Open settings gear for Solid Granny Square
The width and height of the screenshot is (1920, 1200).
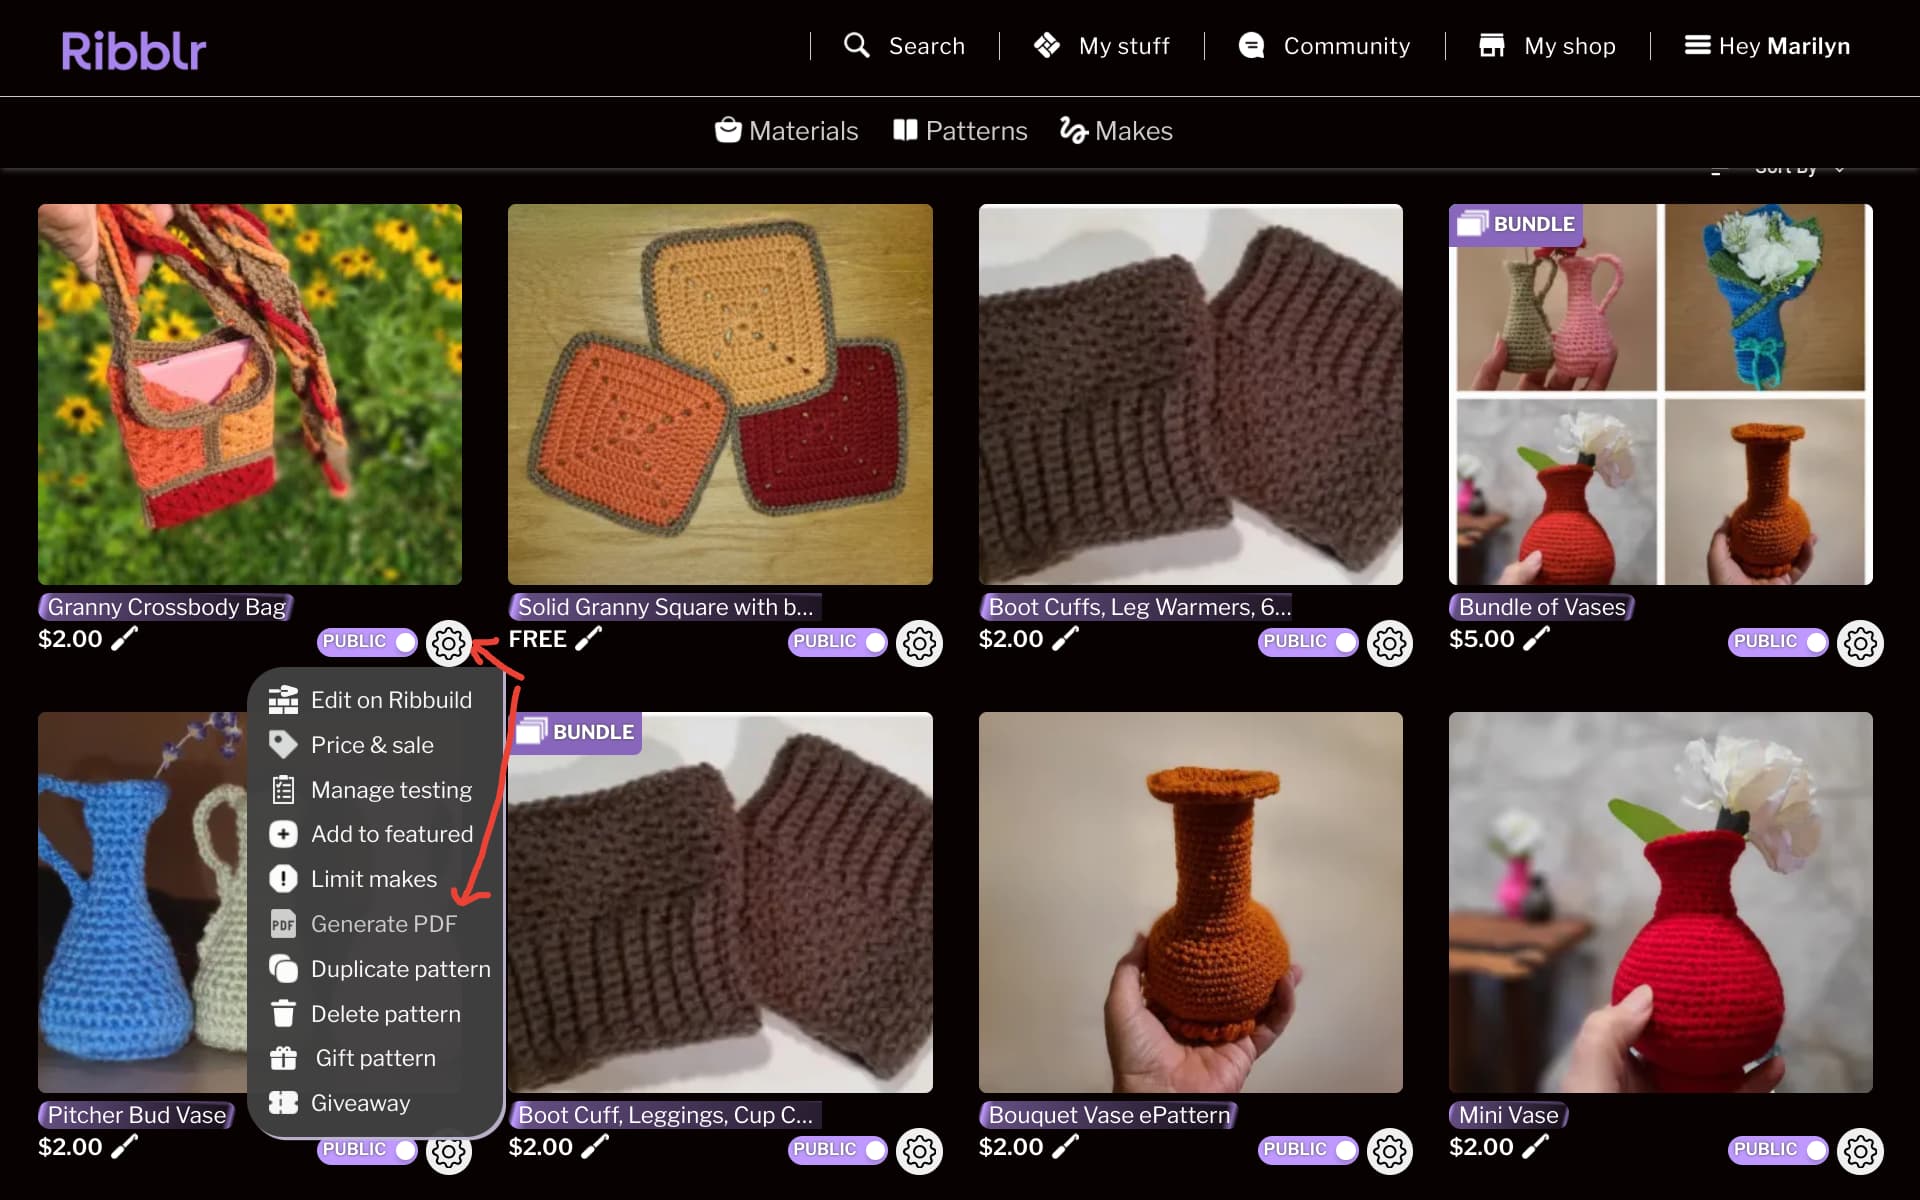[x=919, y=643]
